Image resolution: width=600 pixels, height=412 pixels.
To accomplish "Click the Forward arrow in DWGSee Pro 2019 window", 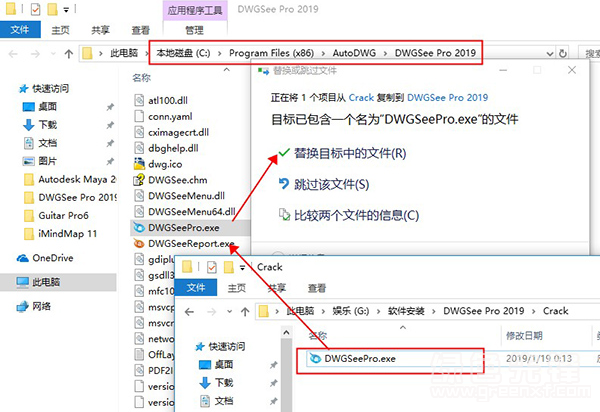I will click(35, 54).
